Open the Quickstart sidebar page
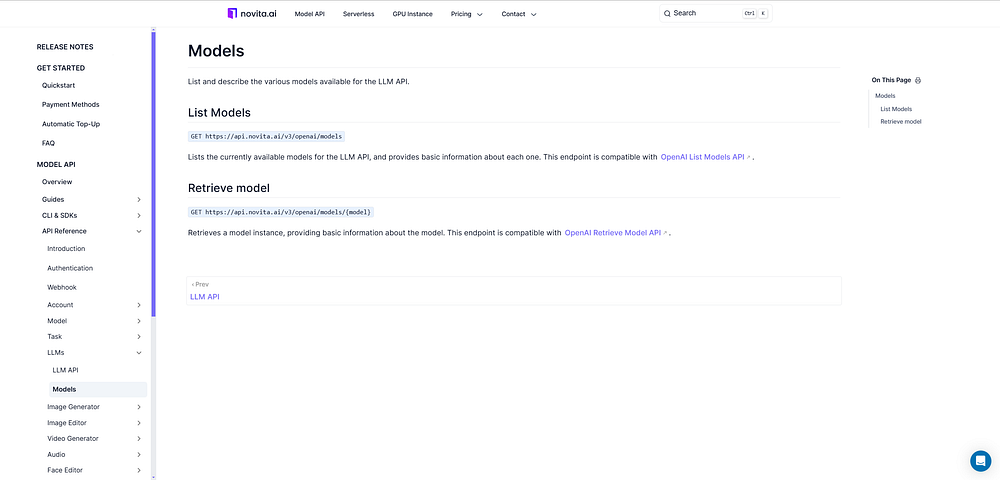The height and width of the screenshot is (480, 1000). (59, 85)
